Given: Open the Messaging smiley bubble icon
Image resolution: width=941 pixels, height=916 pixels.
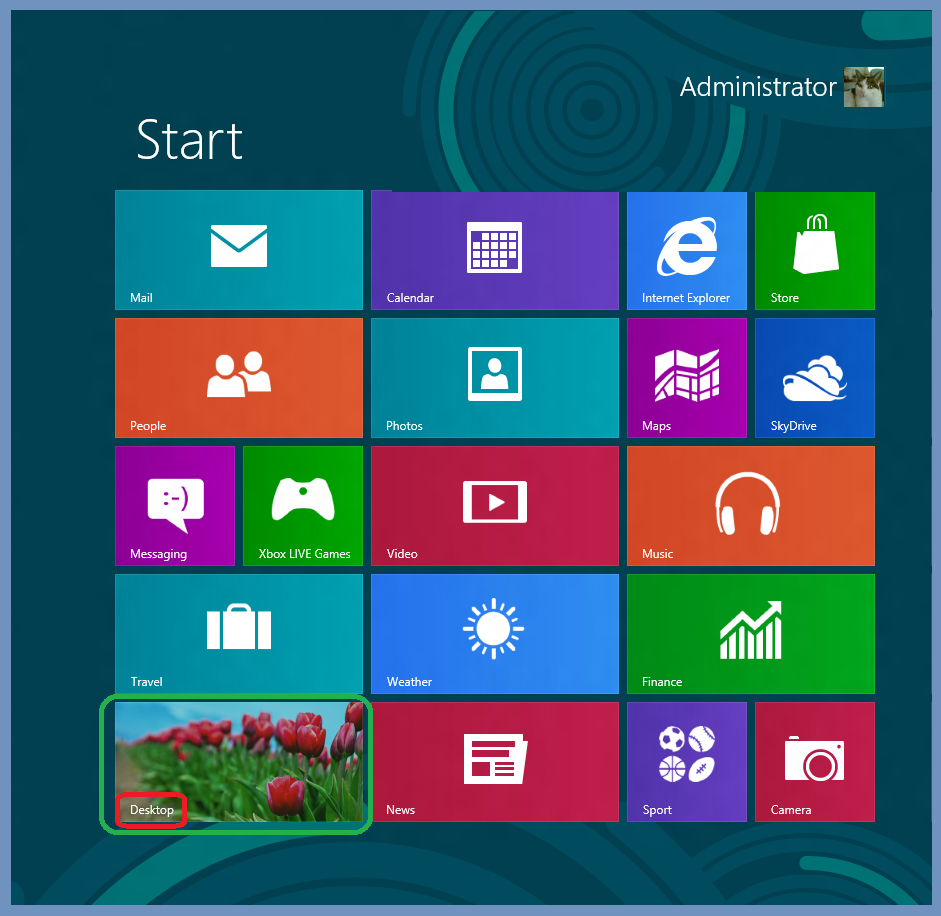Looking at the screenshot, I should point(175,505).
